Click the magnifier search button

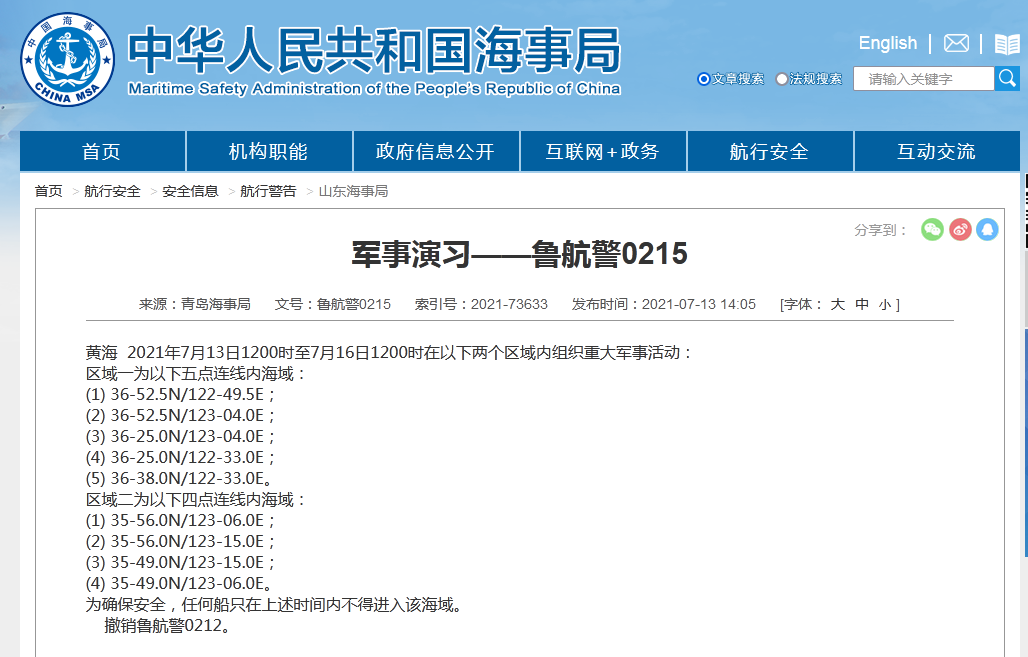pos(1007,79)
